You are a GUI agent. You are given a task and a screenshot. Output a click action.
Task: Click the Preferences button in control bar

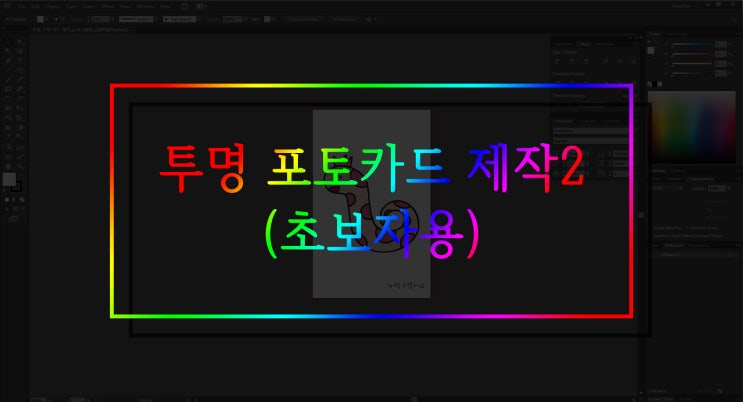pyautogui.click(x=344, y=19)
